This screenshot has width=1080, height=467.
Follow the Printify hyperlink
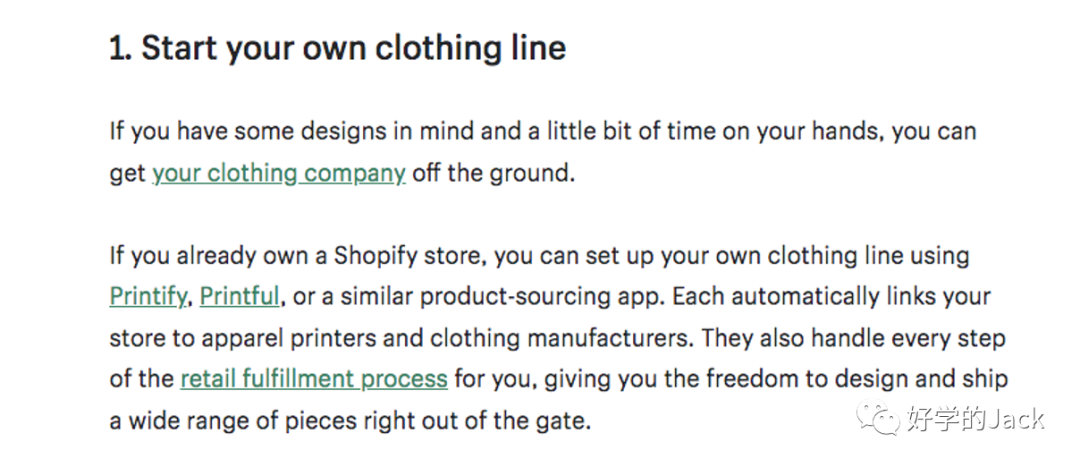148,297
